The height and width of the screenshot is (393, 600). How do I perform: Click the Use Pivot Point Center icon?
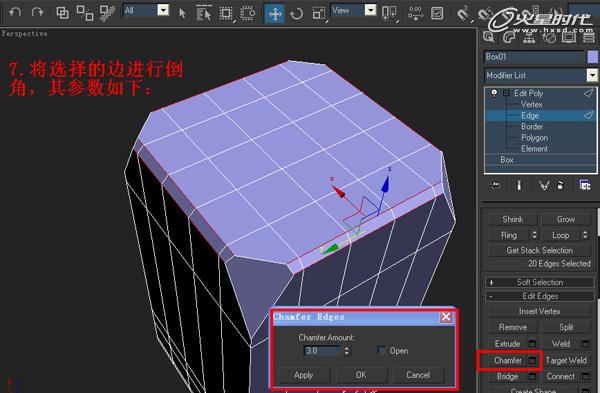click(389, 13)
